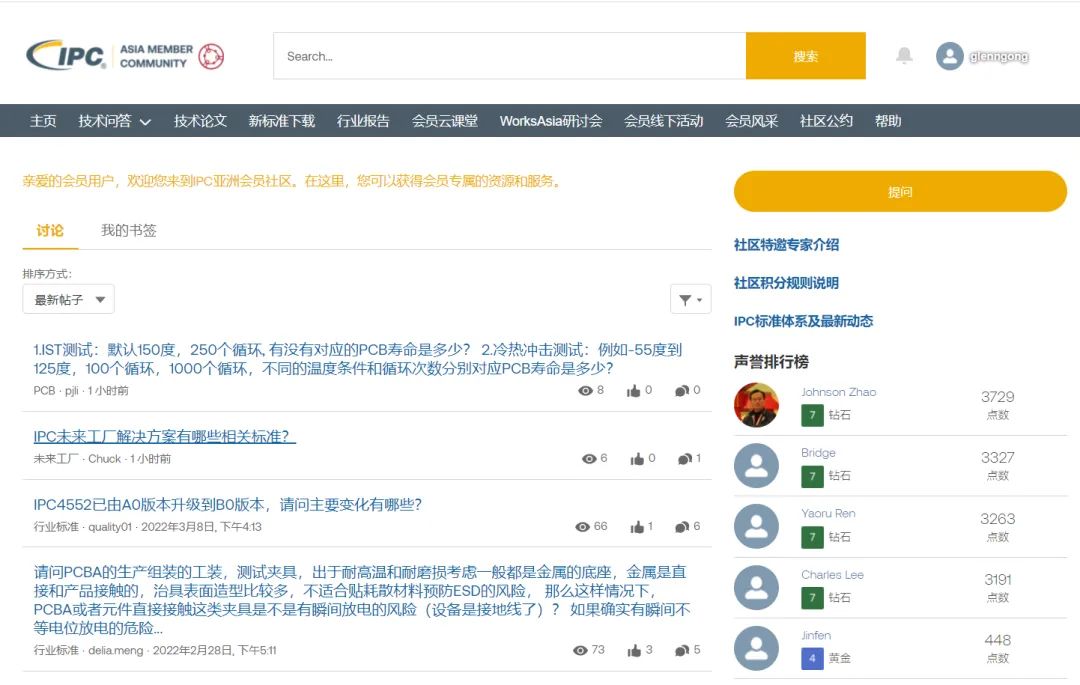Image resolution: width=1080 pixels, height=685 pixels.
Task: Click Bridge's avatar in the leaderboard
Action: click(757, 465)
